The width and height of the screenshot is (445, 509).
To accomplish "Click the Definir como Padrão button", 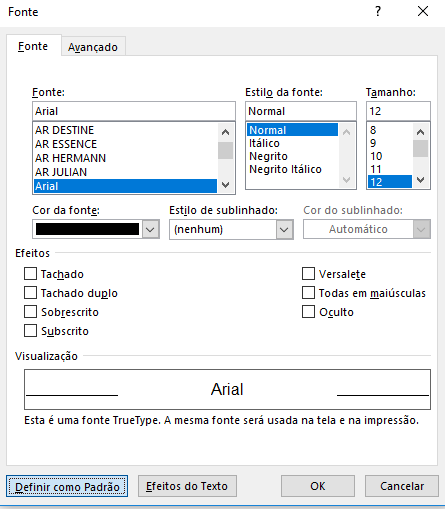I will pyautogui.click(x=67, y=486).
